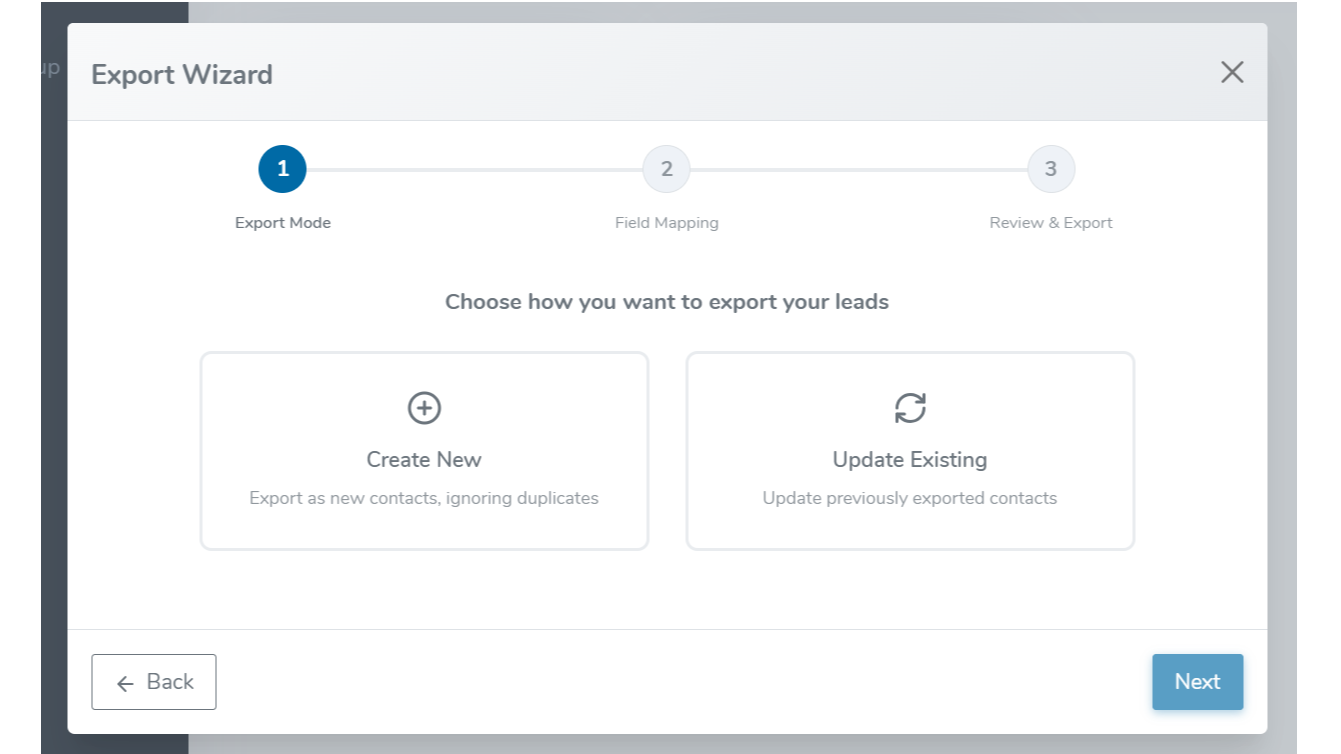The width and height of the screenshot is (1341, 754).
Task: Click the Next button
Action: click(1197, 681)
